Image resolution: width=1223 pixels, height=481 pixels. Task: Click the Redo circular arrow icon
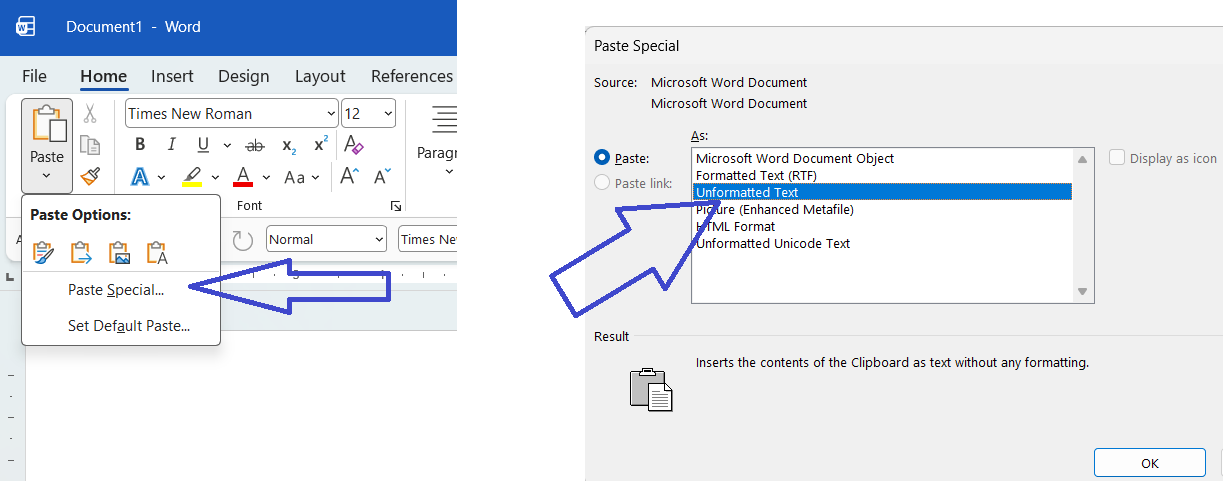pyautogui.click(x=243, y=240)
